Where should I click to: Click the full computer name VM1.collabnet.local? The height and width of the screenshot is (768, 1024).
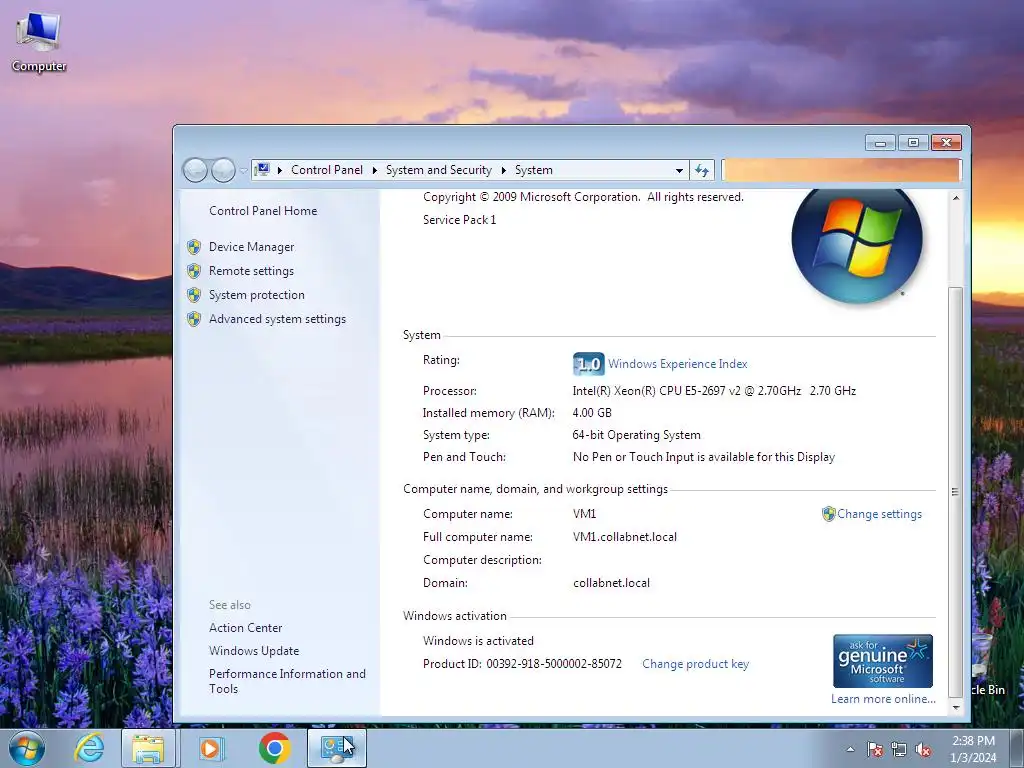point(625,537)
